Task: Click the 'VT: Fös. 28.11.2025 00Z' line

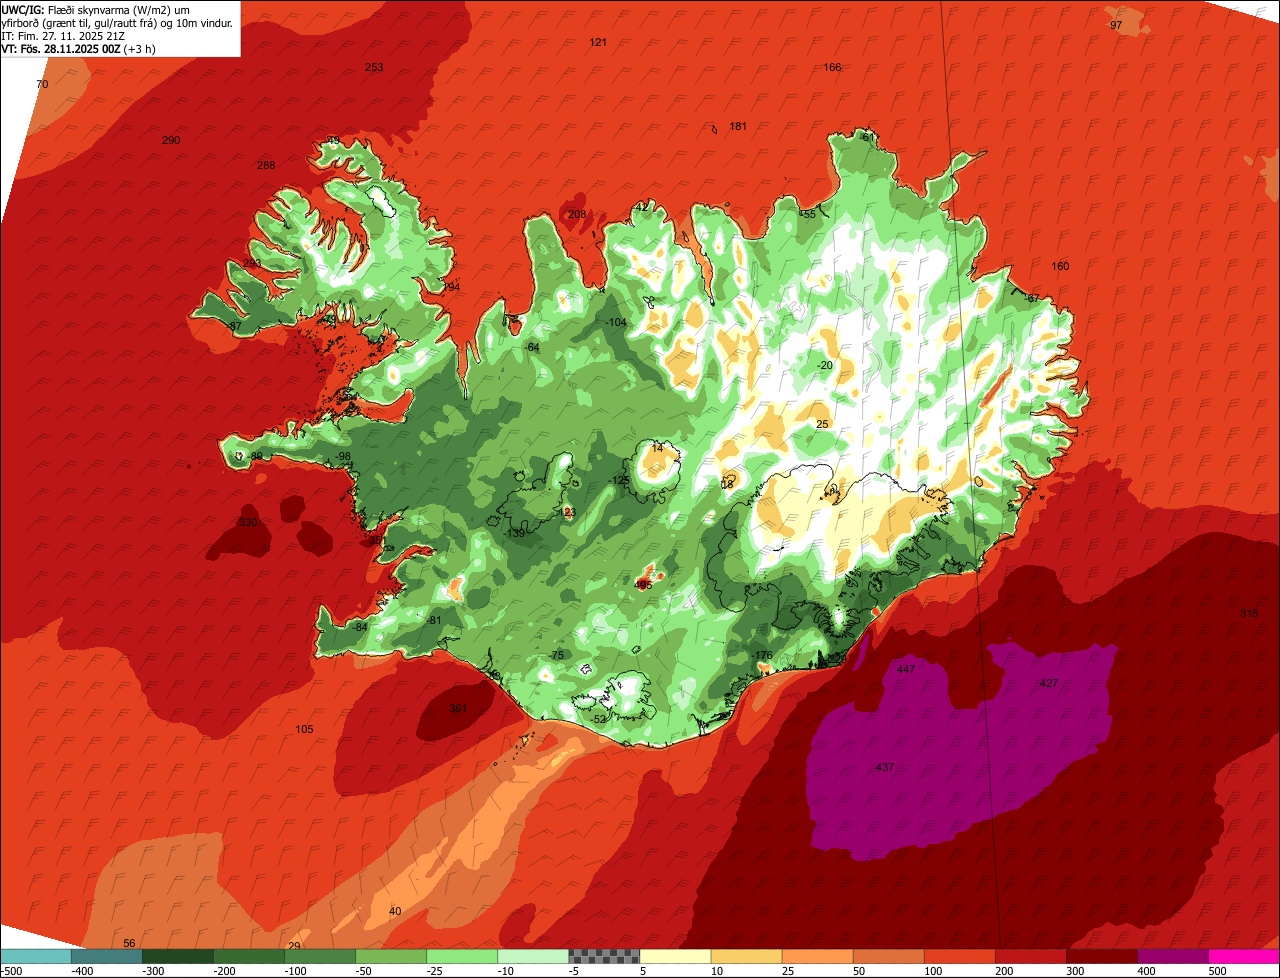Action: 77,49
